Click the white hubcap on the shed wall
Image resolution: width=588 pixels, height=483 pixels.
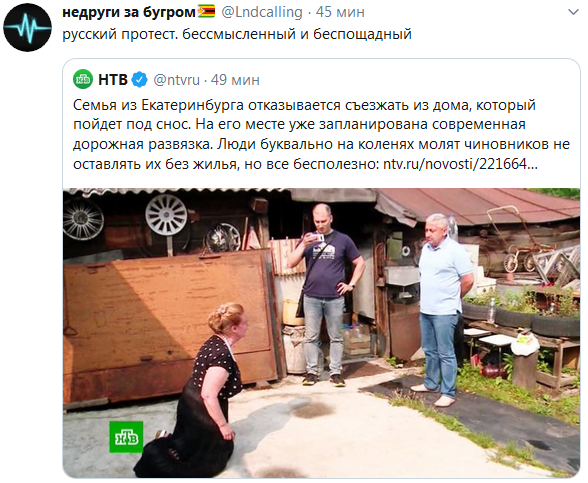tap(166, 215)
